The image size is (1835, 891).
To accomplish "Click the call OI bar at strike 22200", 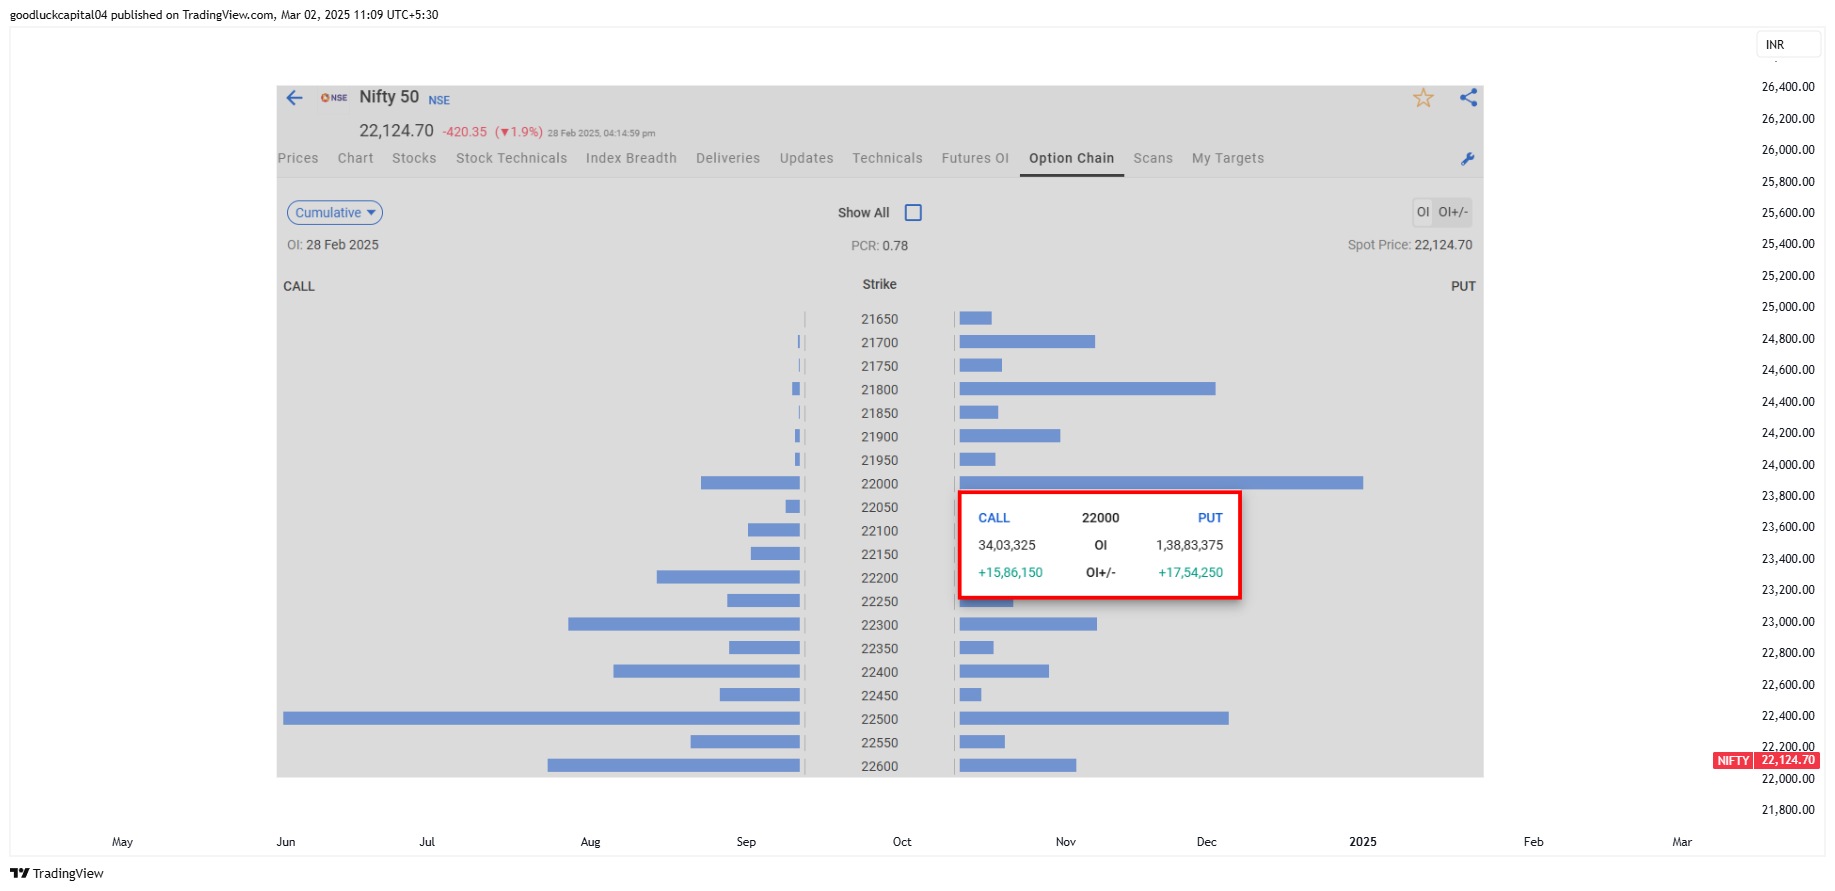I will point(728,577).
